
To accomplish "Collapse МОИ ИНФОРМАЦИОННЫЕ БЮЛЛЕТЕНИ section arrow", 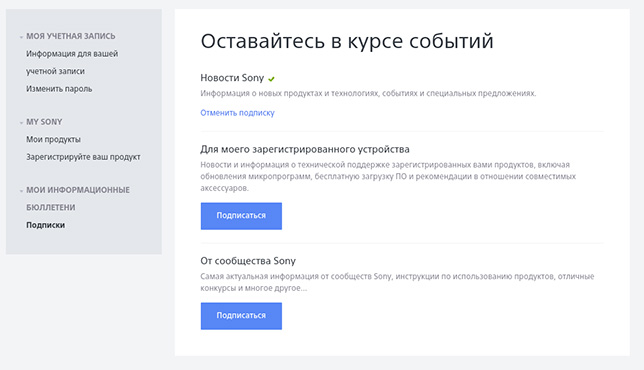I will tap(21, 191).
